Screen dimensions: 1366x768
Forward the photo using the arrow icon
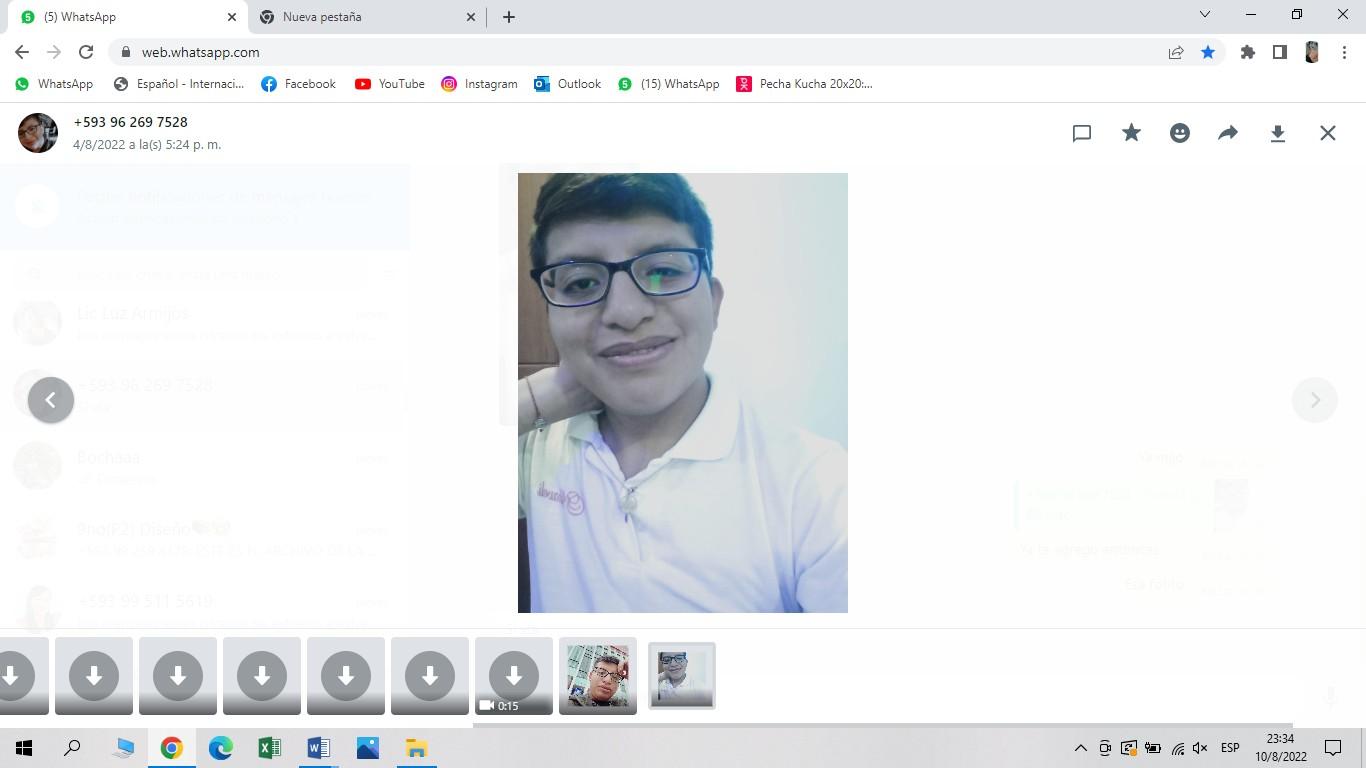click(x=1228, y=133)
